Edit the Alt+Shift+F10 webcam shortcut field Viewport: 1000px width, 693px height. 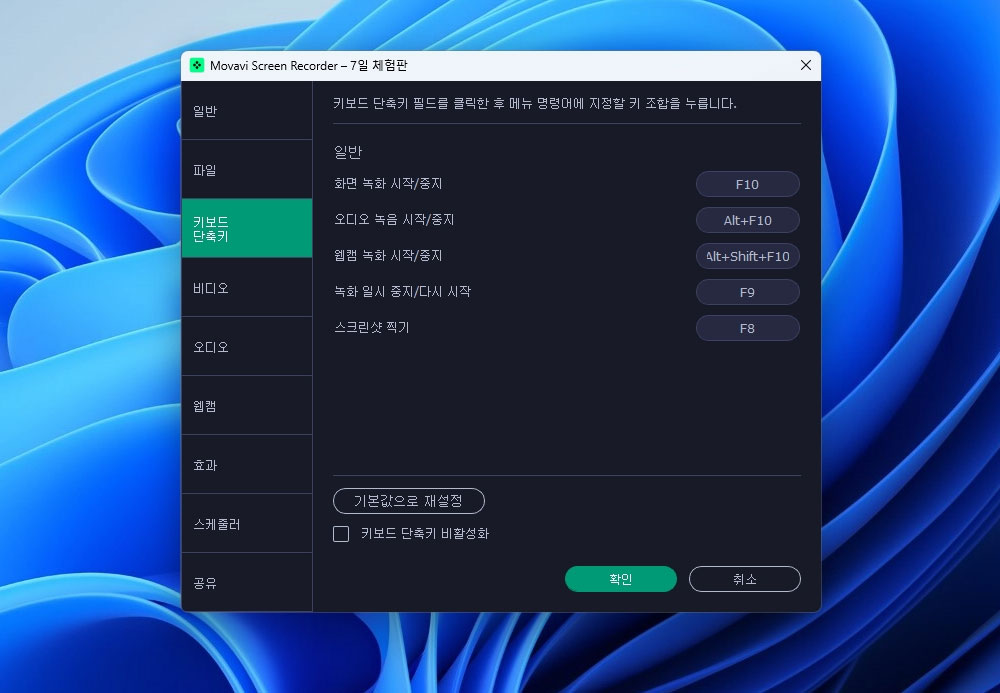pos(747,256)
